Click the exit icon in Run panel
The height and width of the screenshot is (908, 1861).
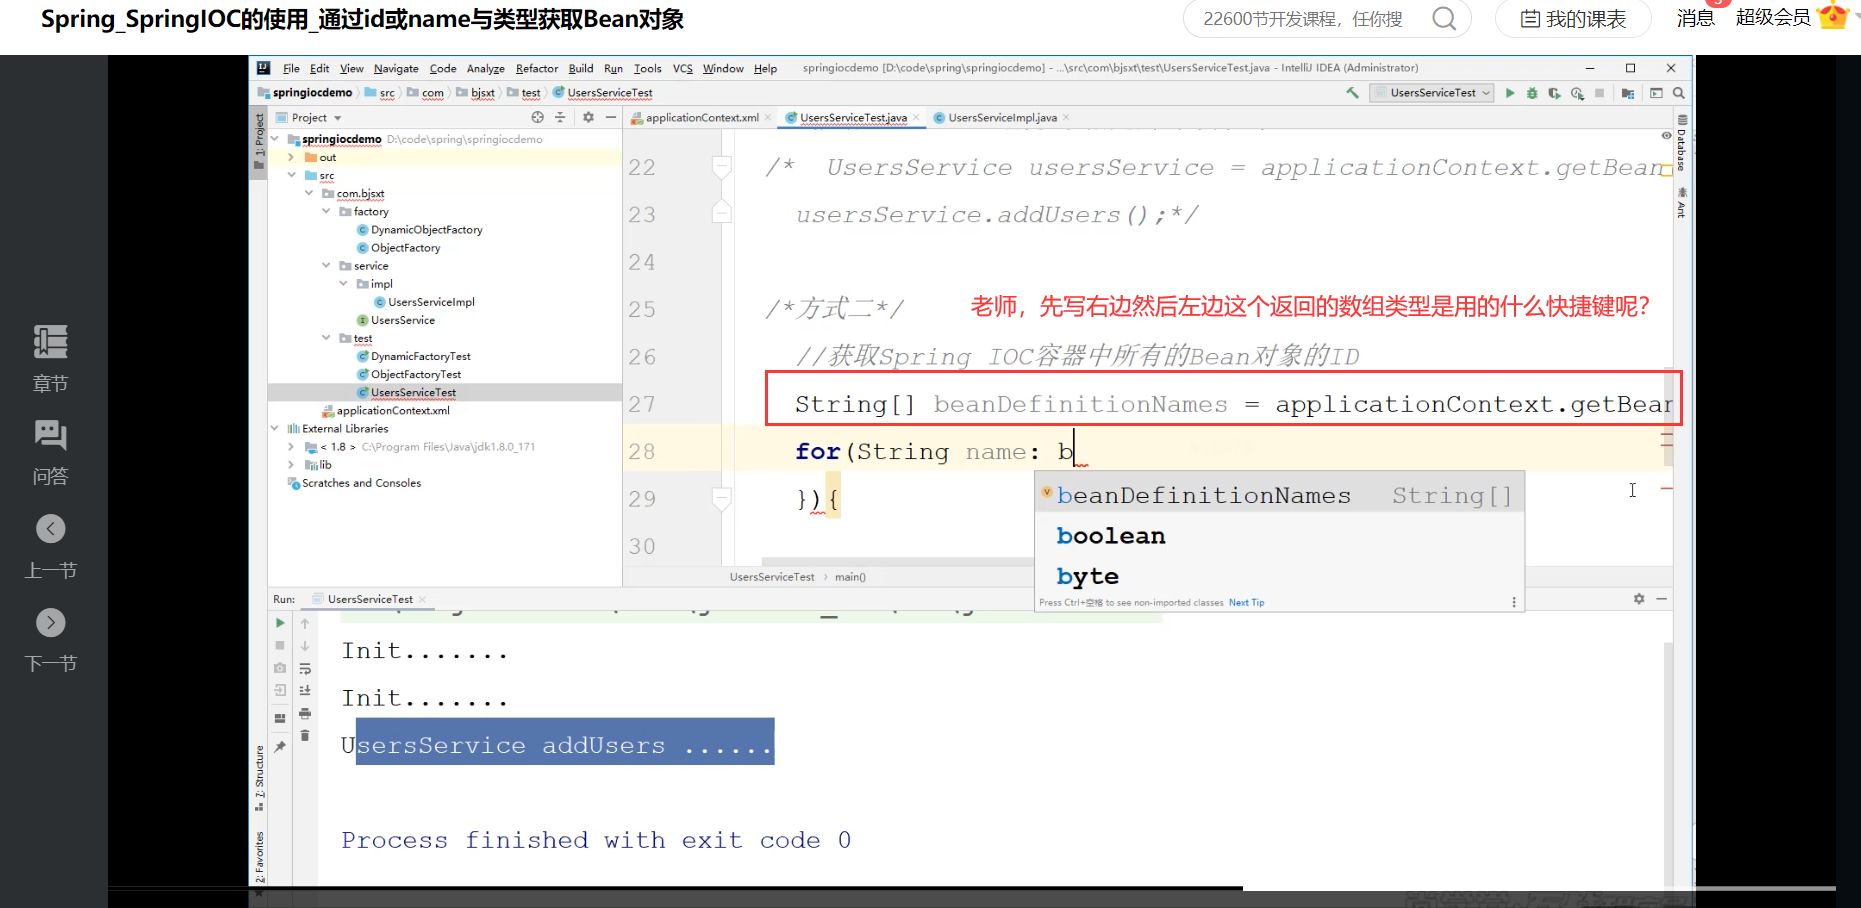pyautogui.click(x=280, y=690)
